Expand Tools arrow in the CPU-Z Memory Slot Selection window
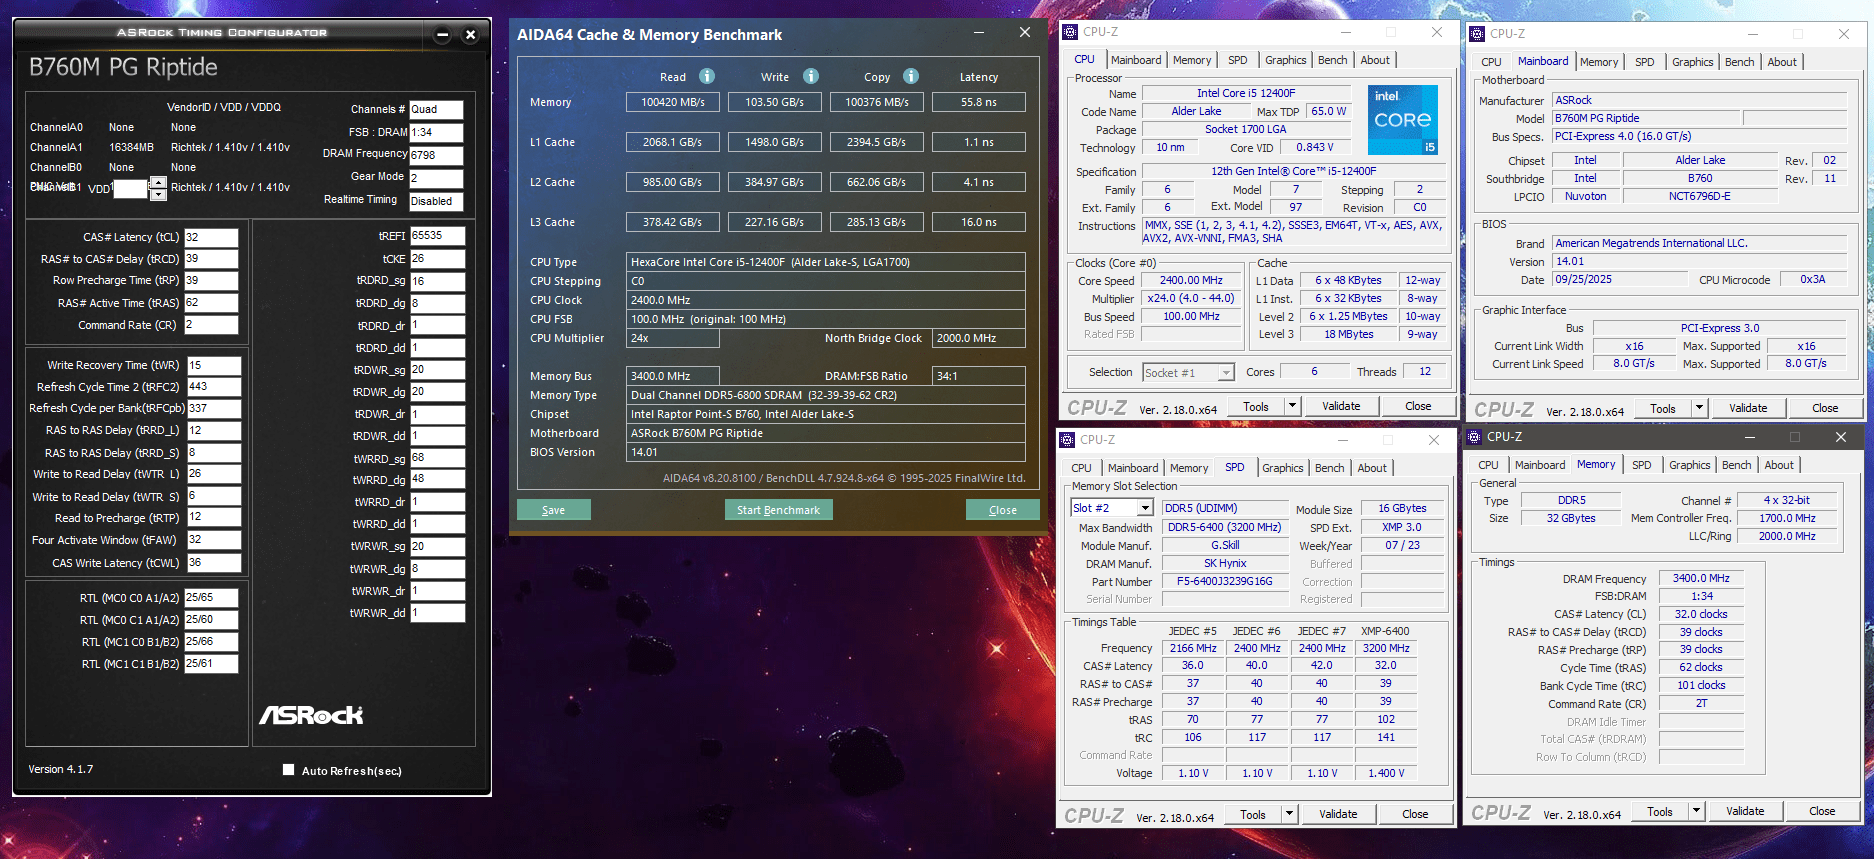 click(1289, 814)
